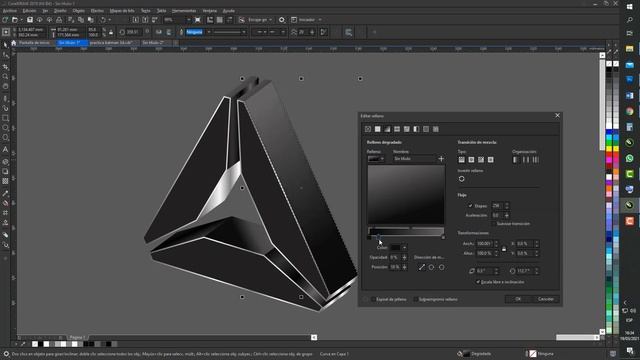Toggle Suavizar transición checkbox

(x=493, y=224)
